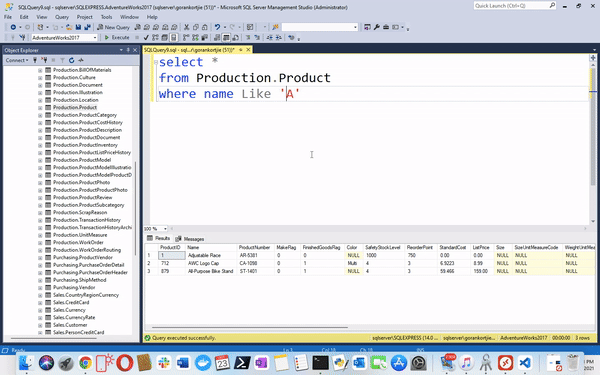Screen dimensions: 600x375
Task: Open the Properties wrench icon
Action: [377, 27]
